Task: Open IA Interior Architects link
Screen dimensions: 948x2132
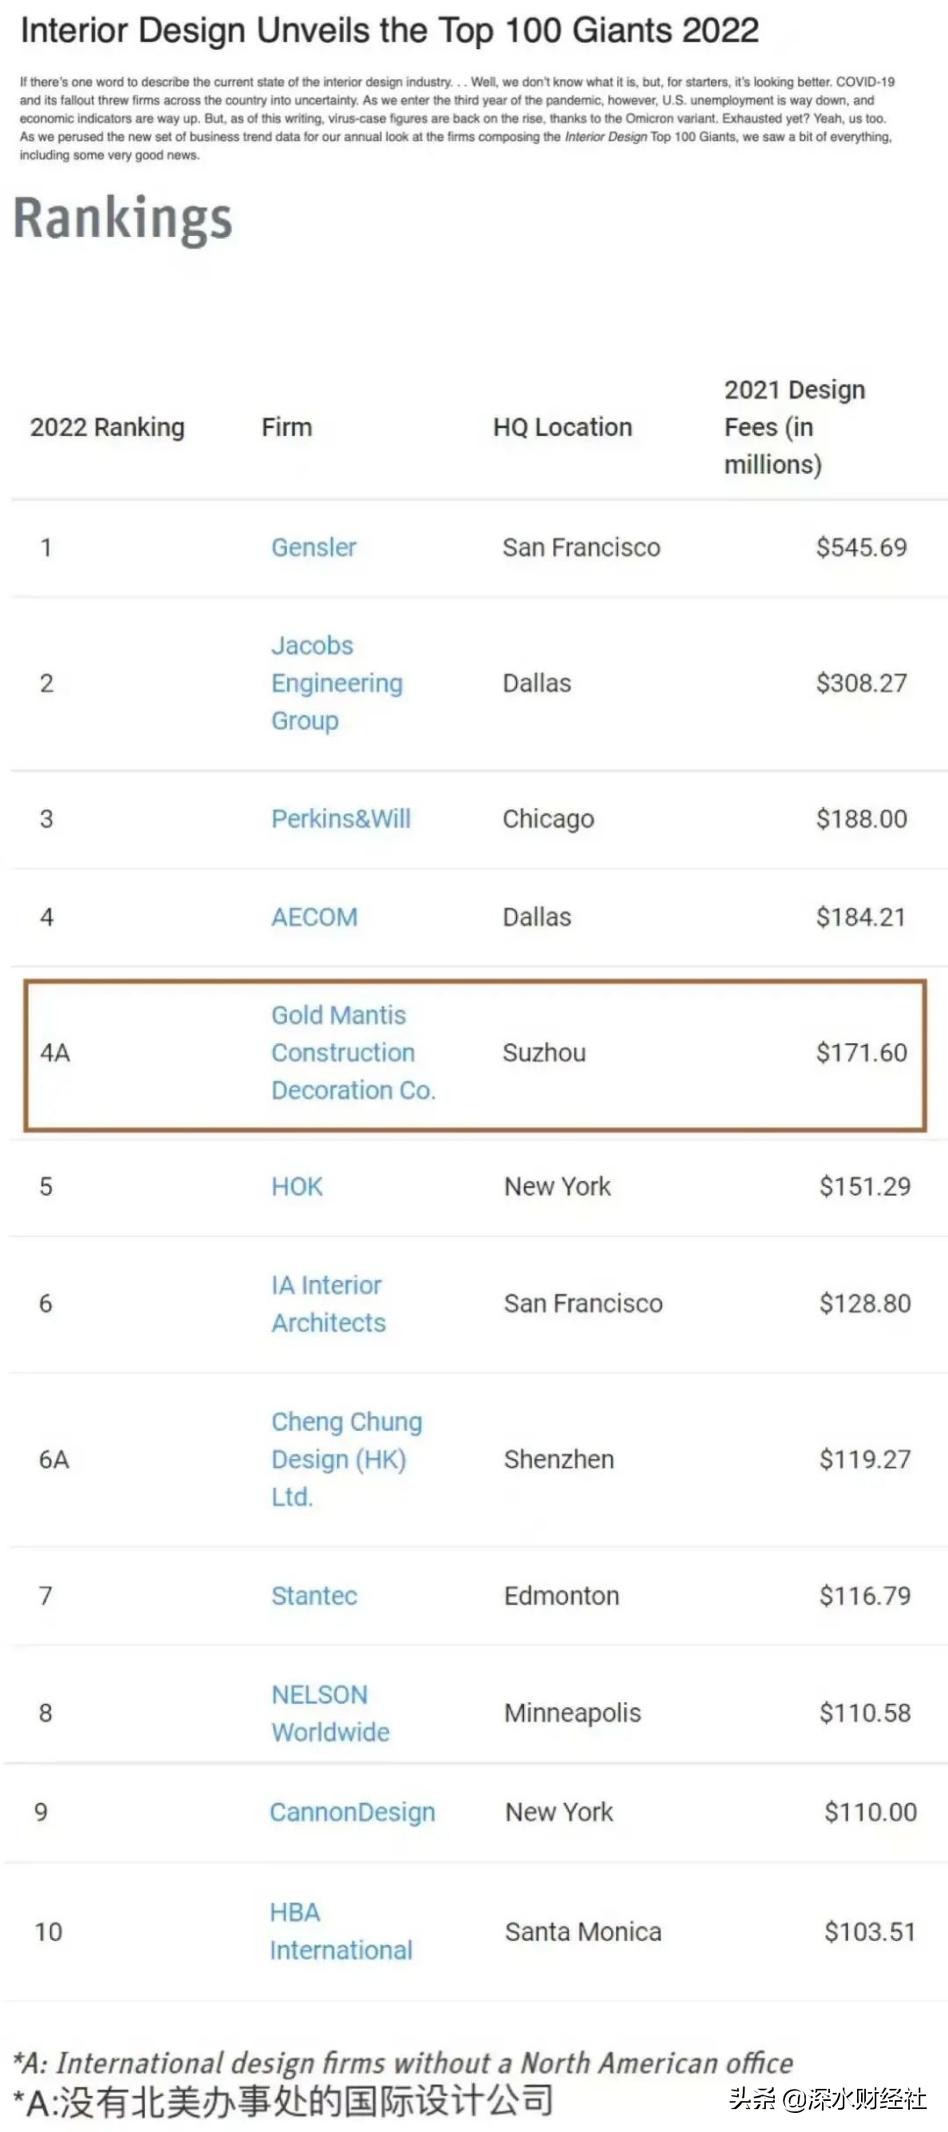Action: click(x=328, y=1304)
